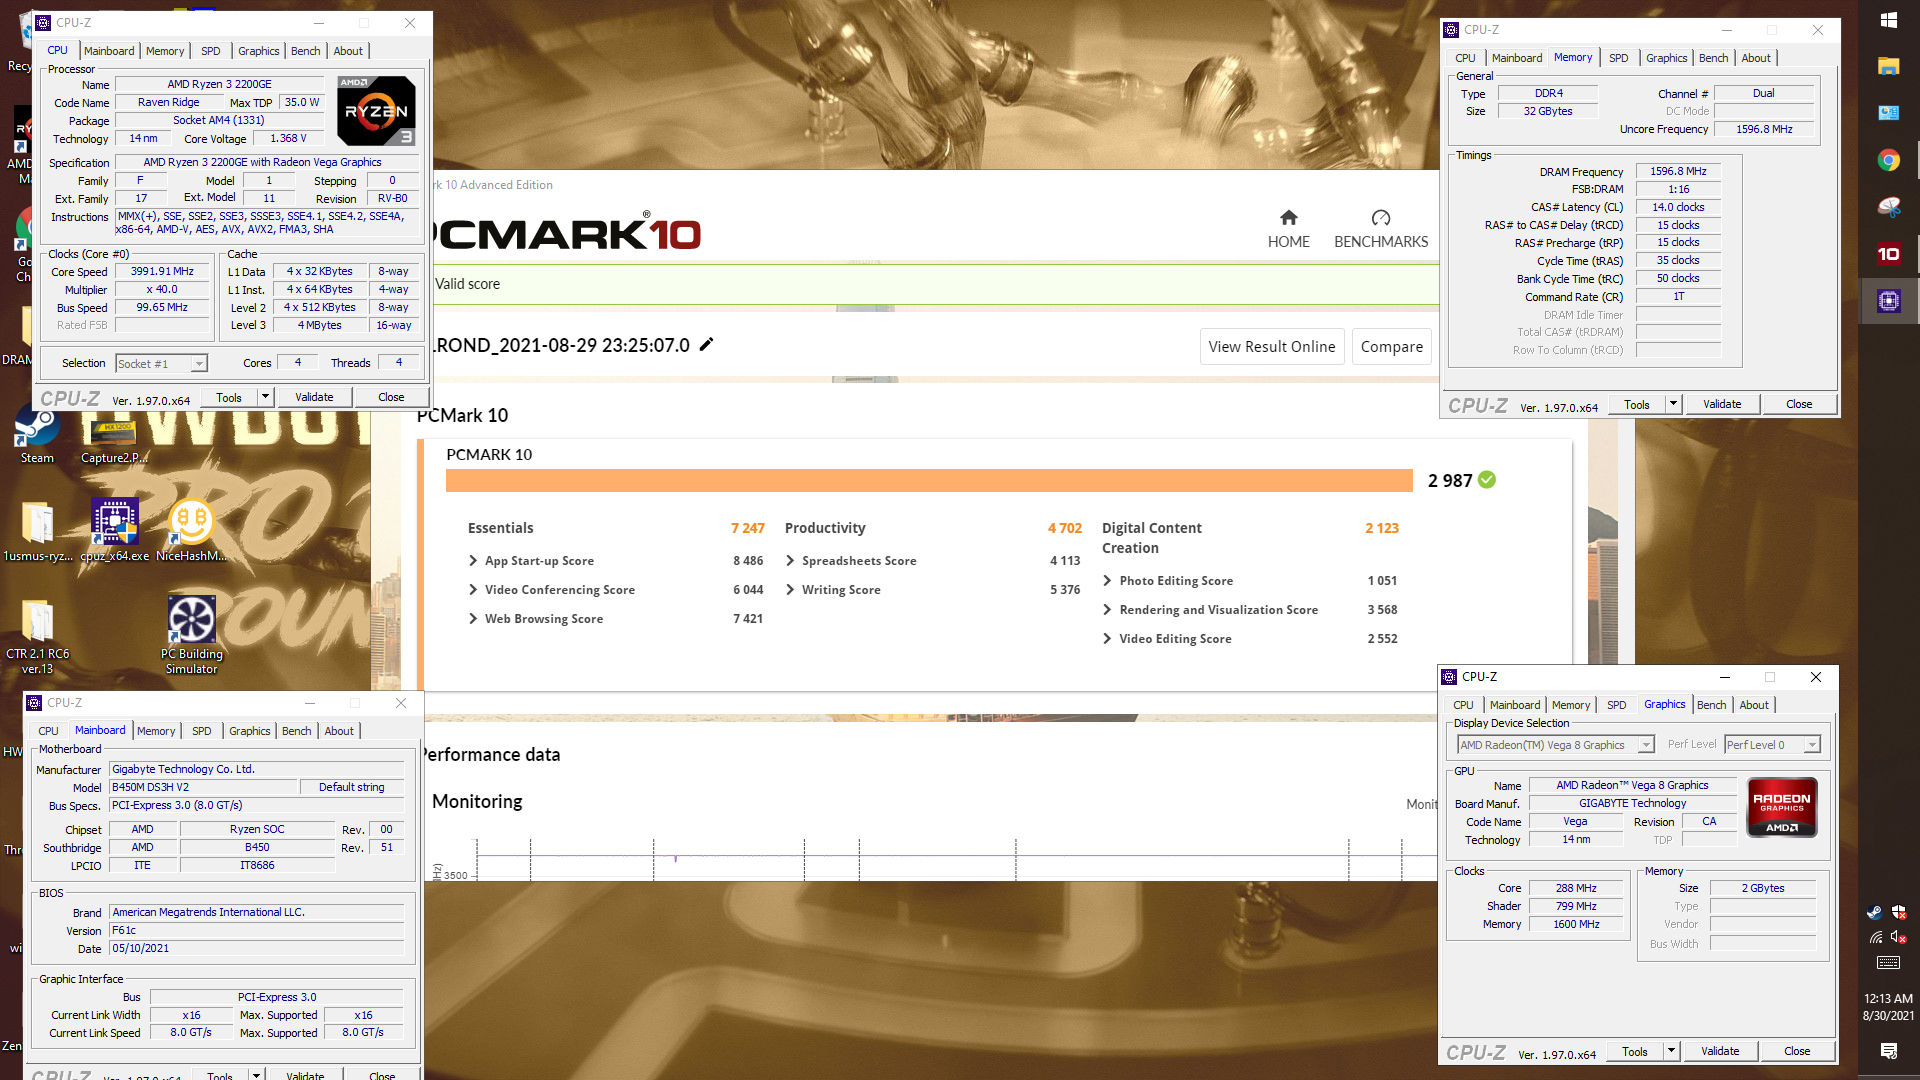Open Windows Security tray icon
1920x1080 pixels.
click(1899, 912)
